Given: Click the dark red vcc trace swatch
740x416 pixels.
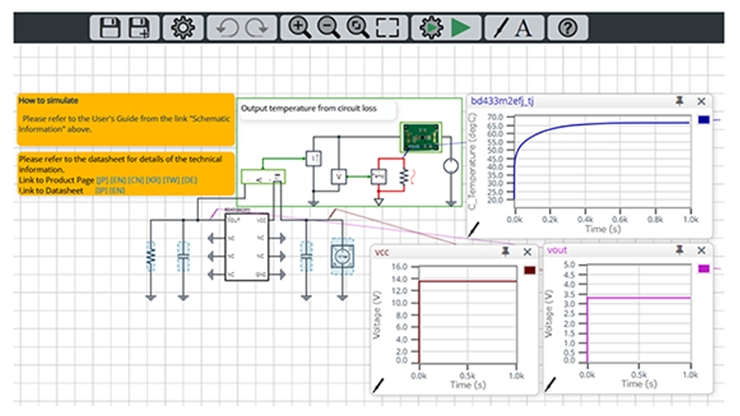Looking at the screenshot, I should [530, 270].
